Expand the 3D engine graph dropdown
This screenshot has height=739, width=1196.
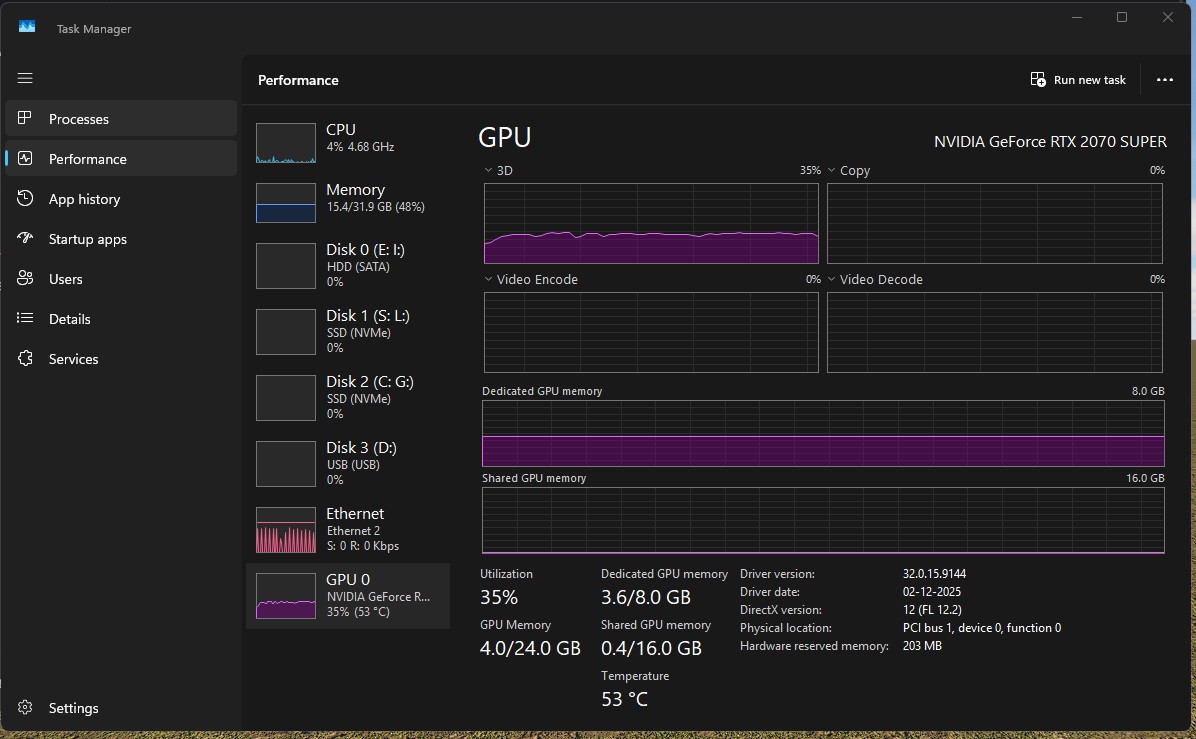click(x=488, y=171)
